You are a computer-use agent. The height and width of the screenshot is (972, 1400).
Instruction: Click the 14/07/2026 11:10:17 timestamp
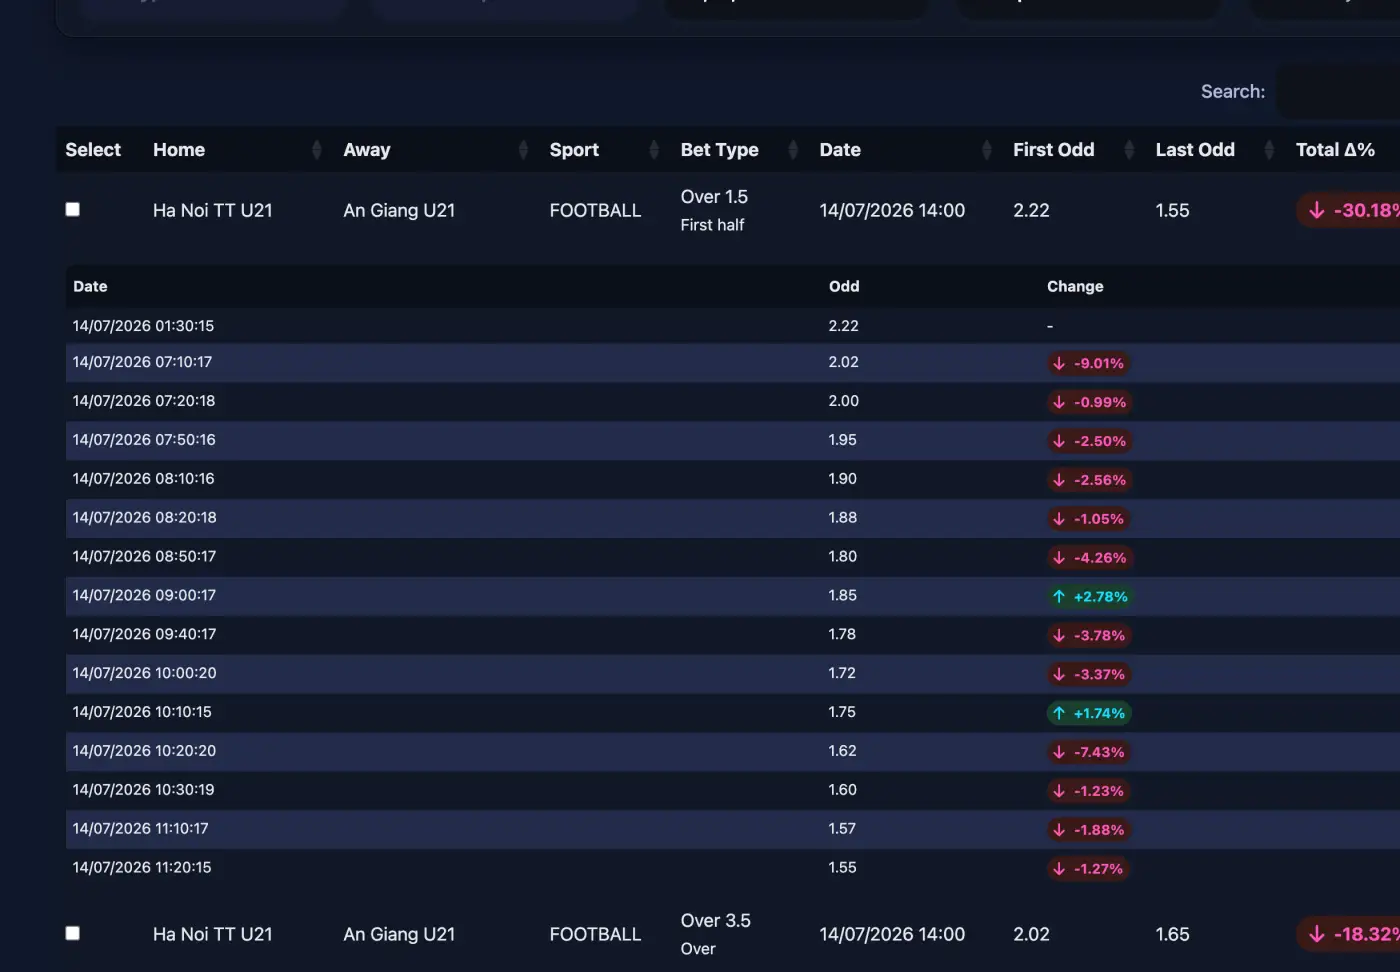tap(140, 829)
